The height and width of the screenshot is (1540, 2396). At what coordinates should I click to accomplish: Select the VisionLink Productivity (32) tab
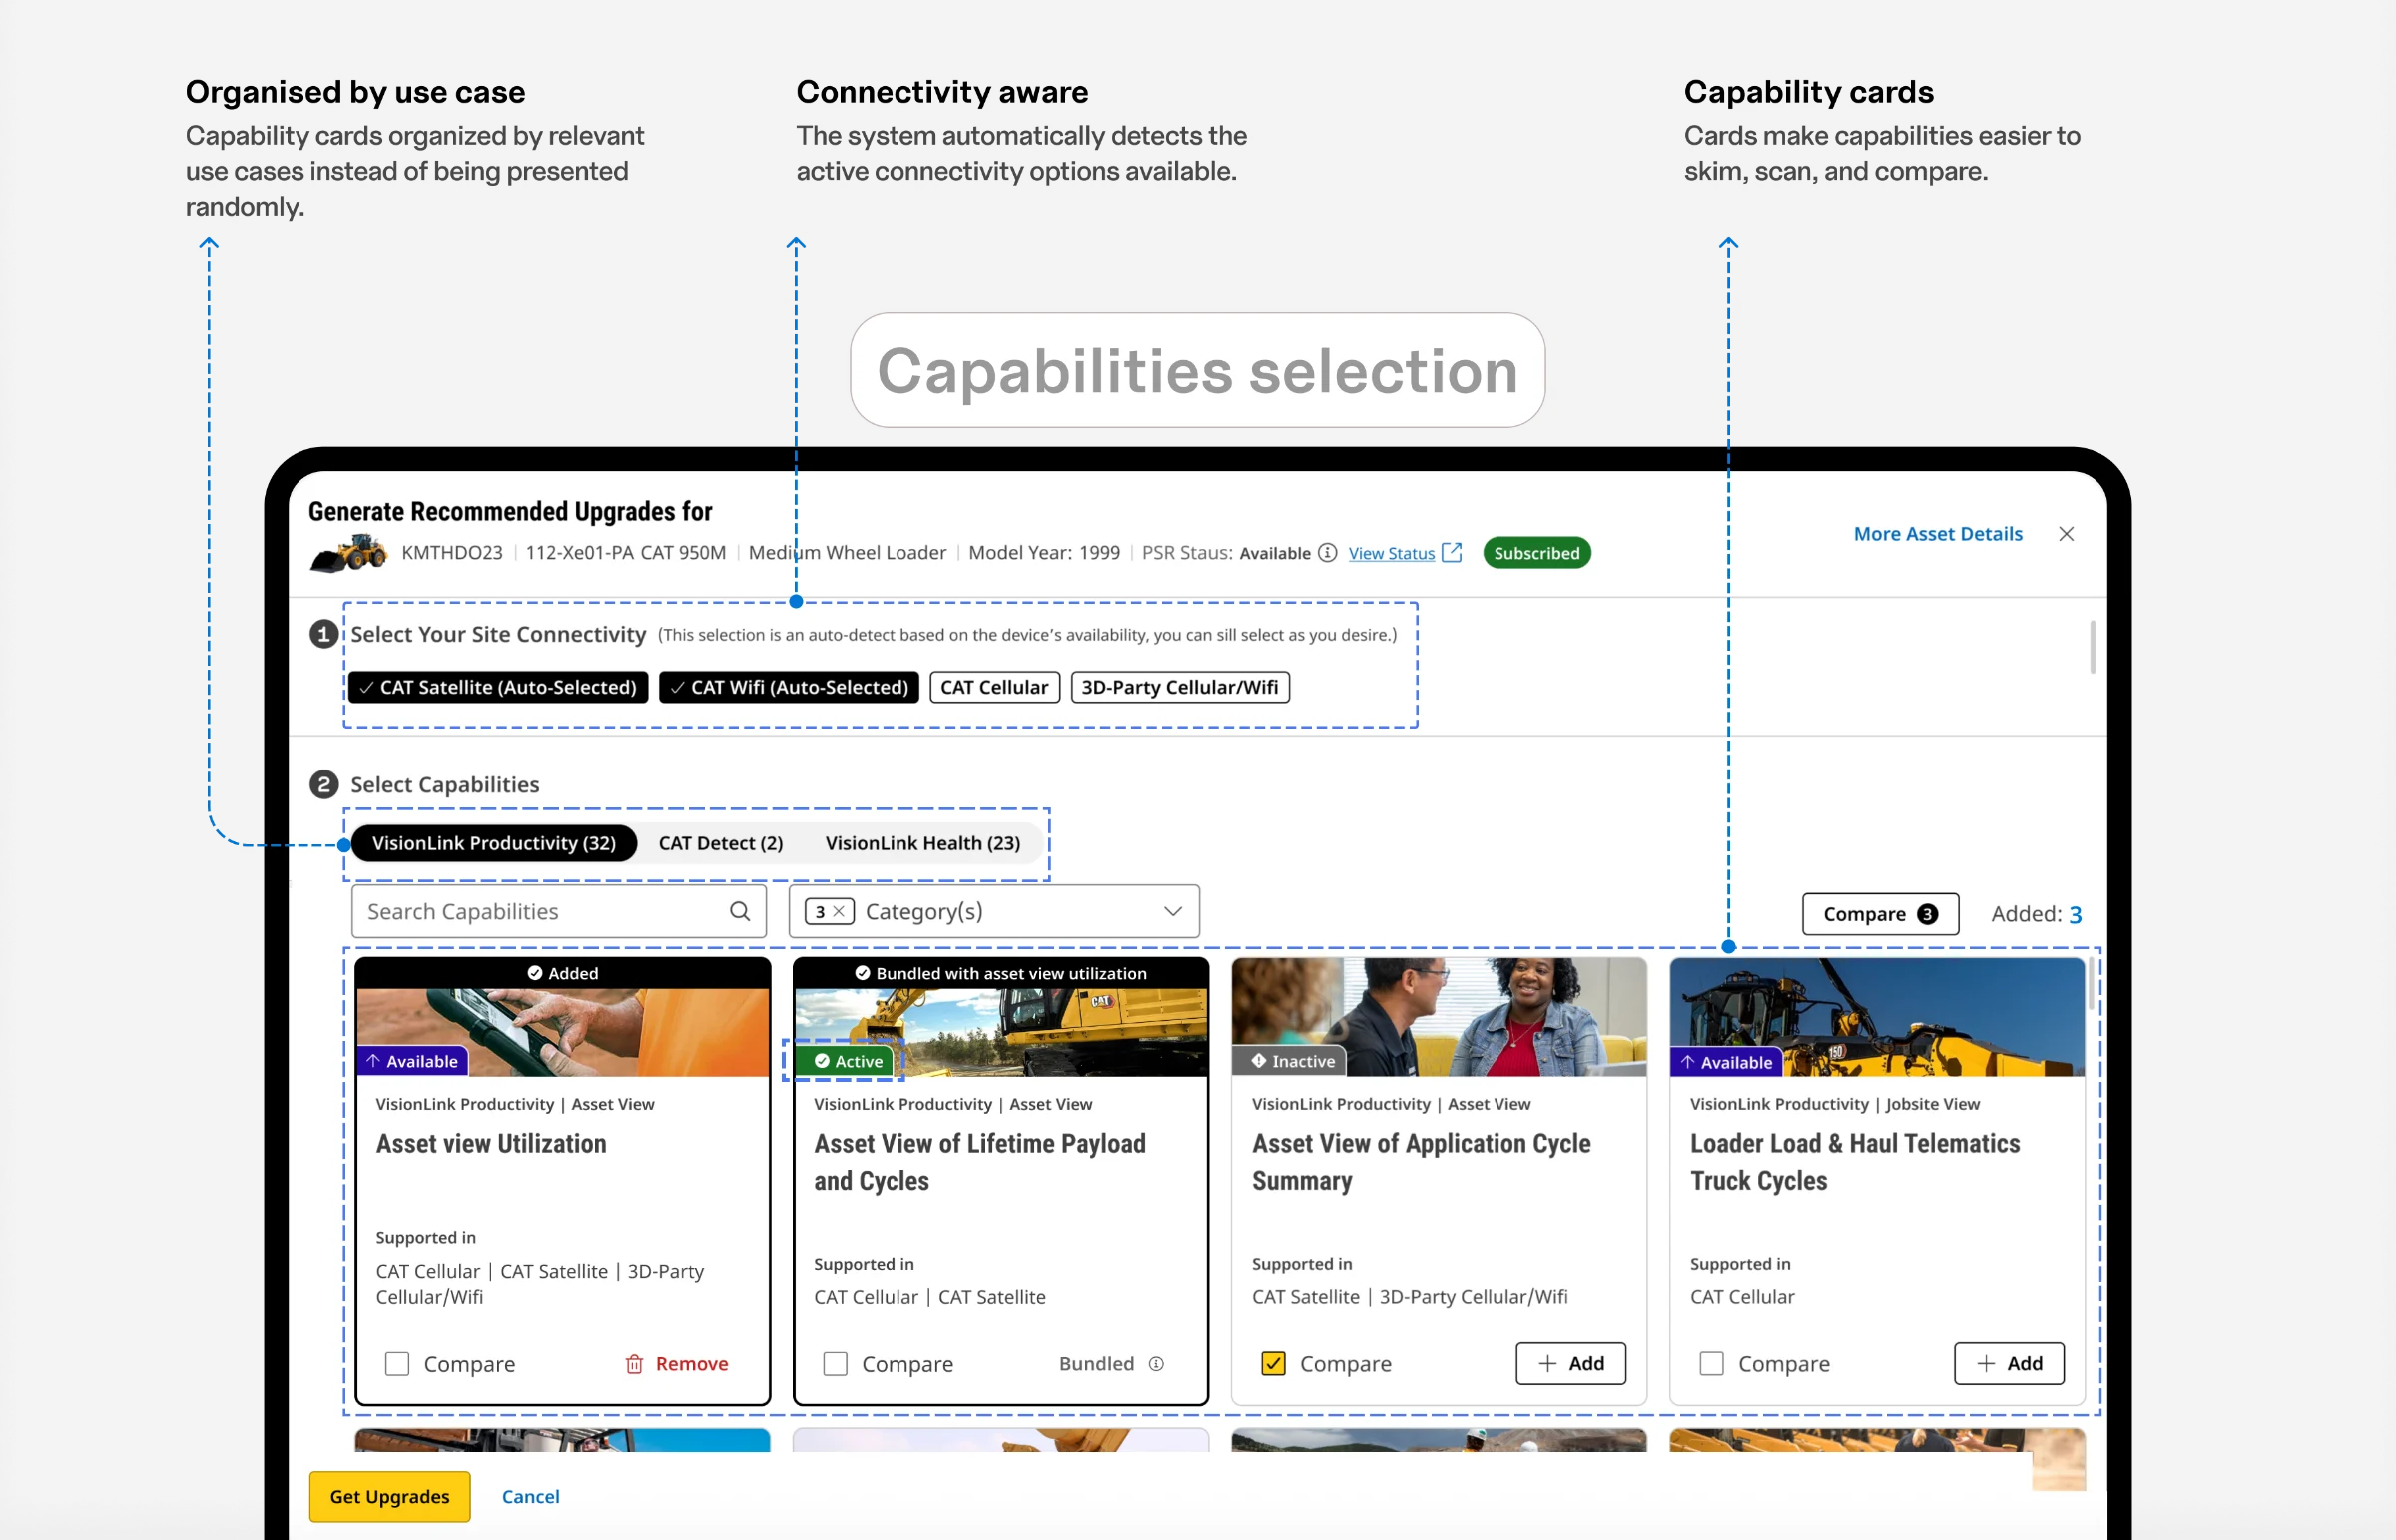click(494, 843)
